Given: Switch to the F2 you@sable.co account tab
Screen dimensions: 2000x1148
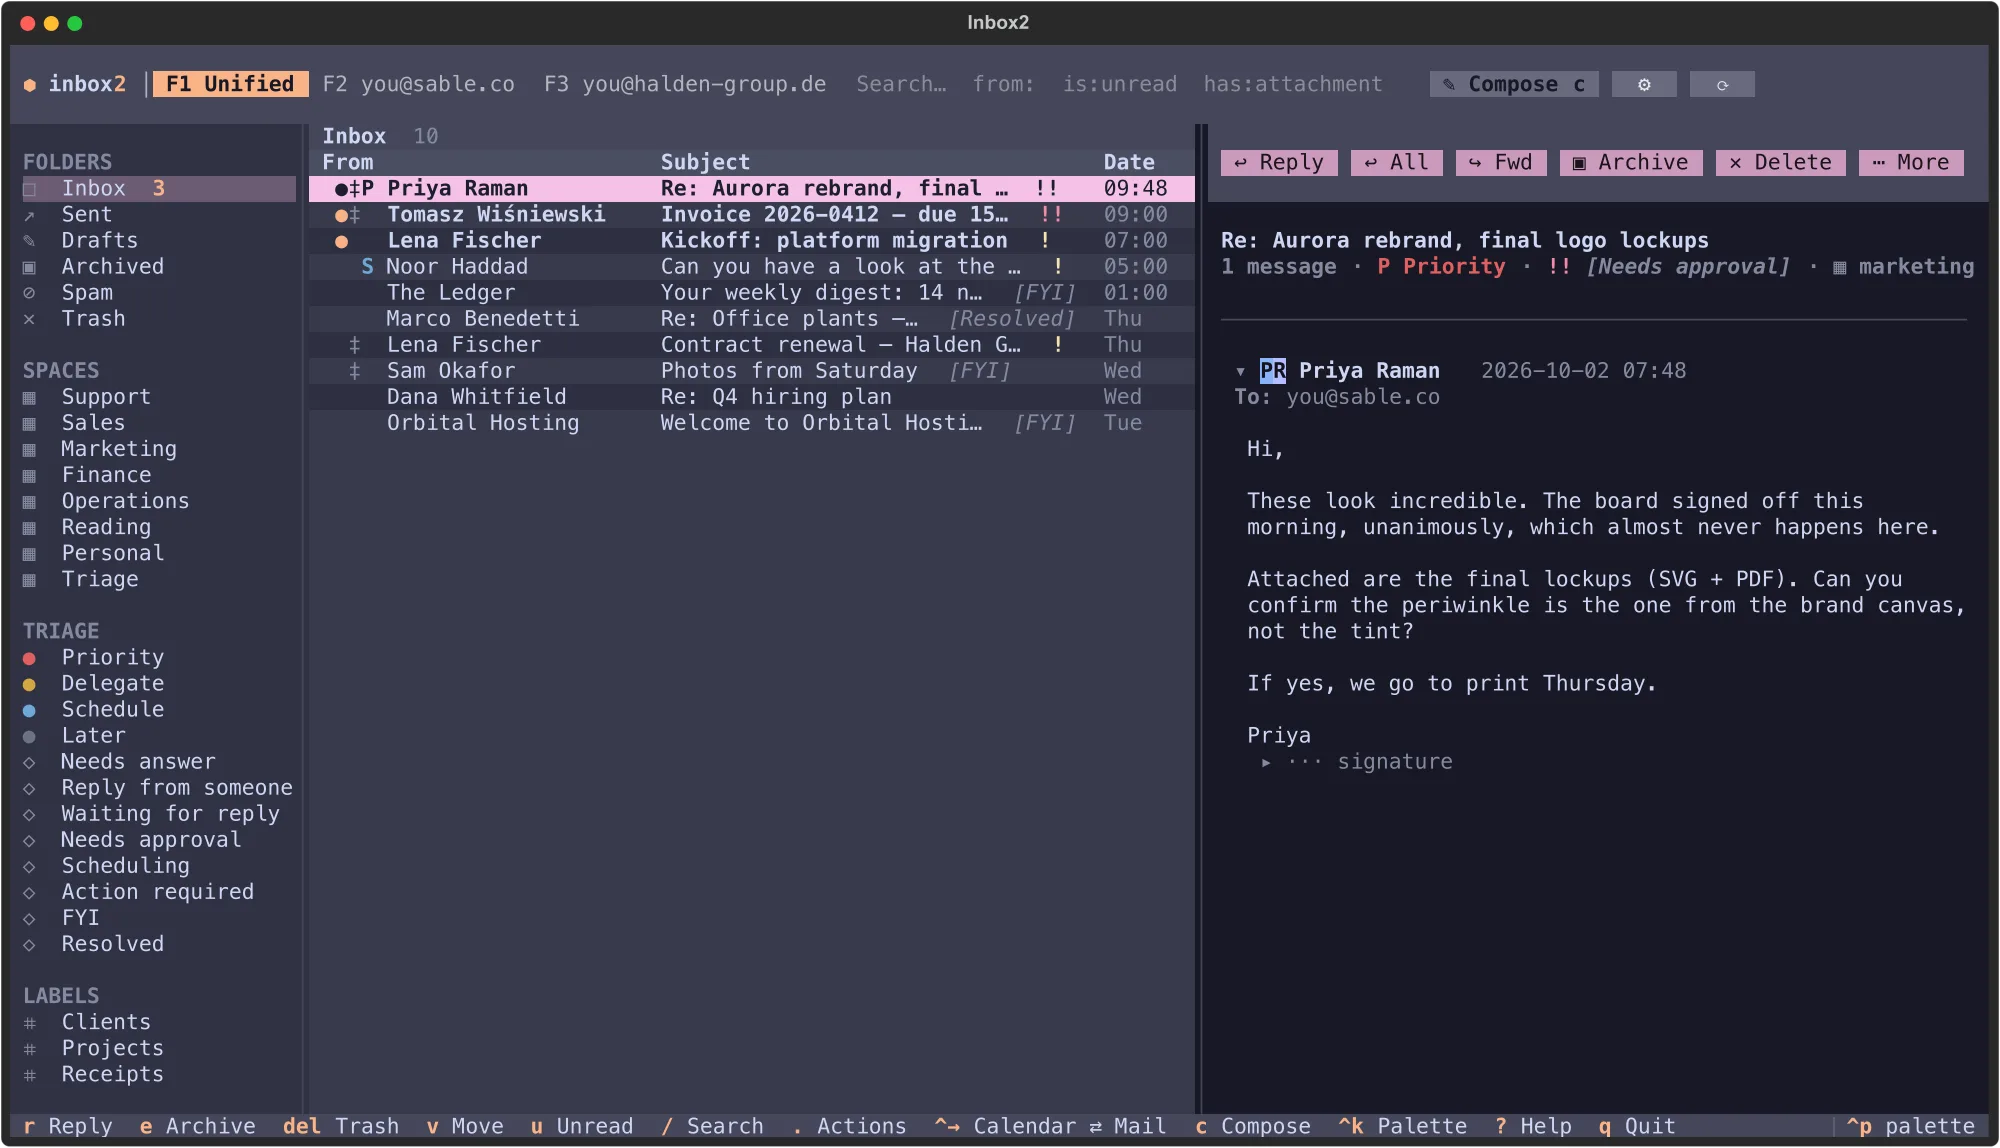Looking at the screenshot, I should pyautogui.click(x=418, y=85).
